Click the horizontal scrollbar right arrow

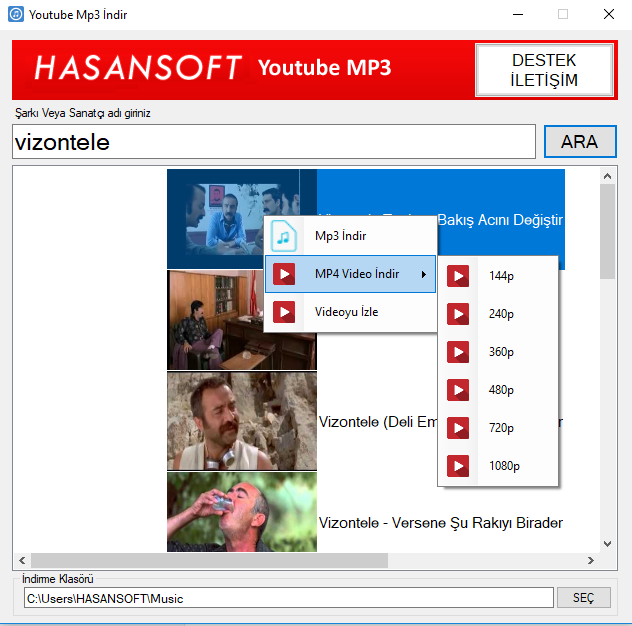click(590, 560)
